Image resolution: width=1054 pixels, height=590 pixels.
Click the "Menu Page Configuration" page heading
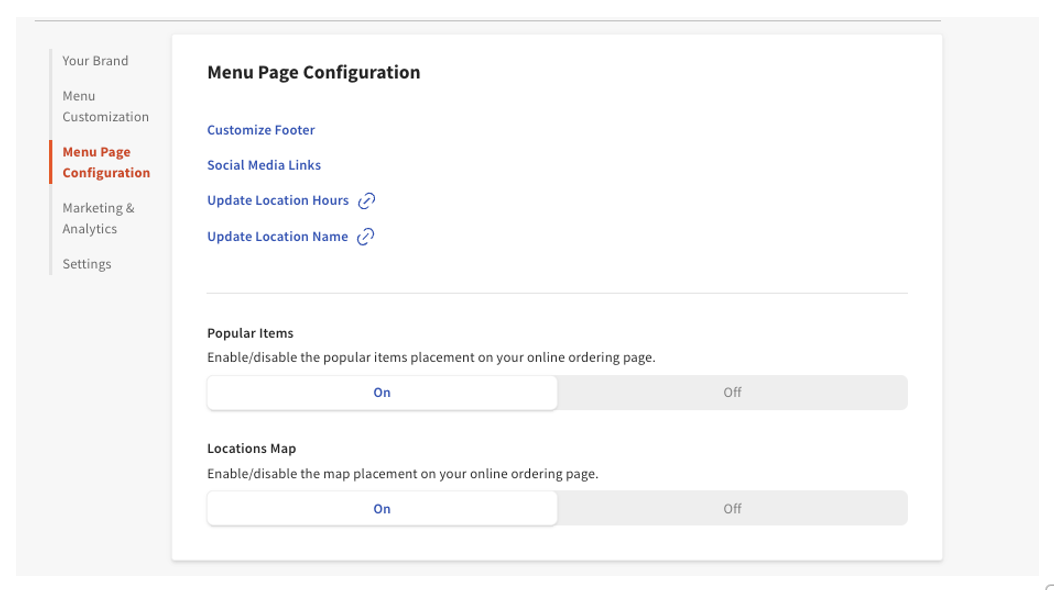(314, 72)
